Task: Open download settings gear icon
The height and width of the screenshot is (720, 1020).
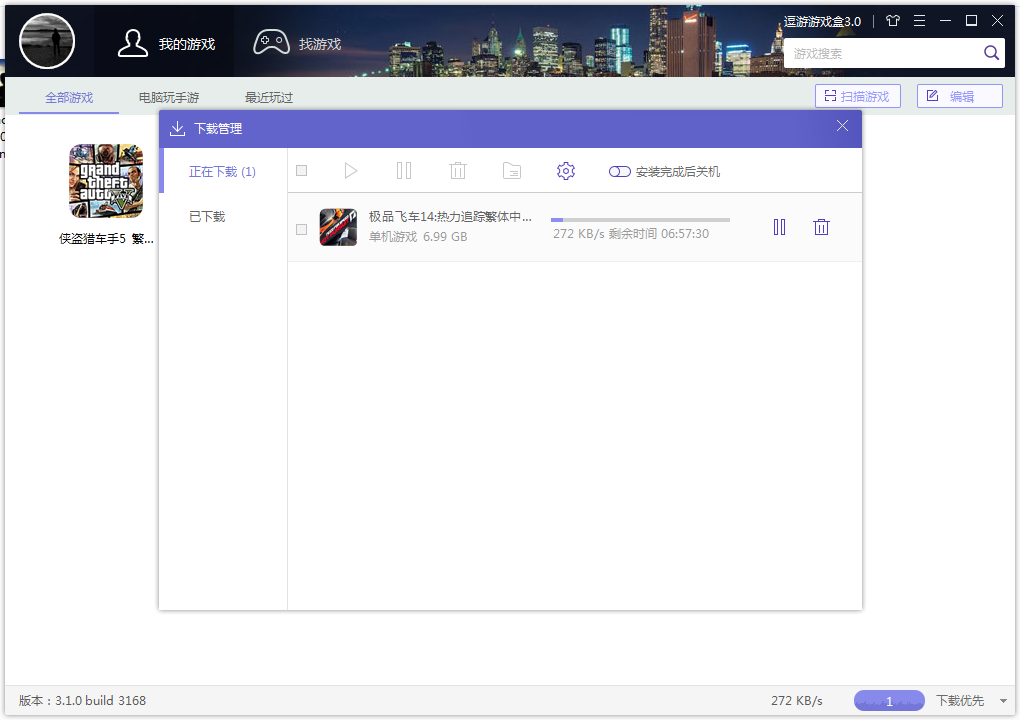Action: pyautogui.click(x=566, y=171)
